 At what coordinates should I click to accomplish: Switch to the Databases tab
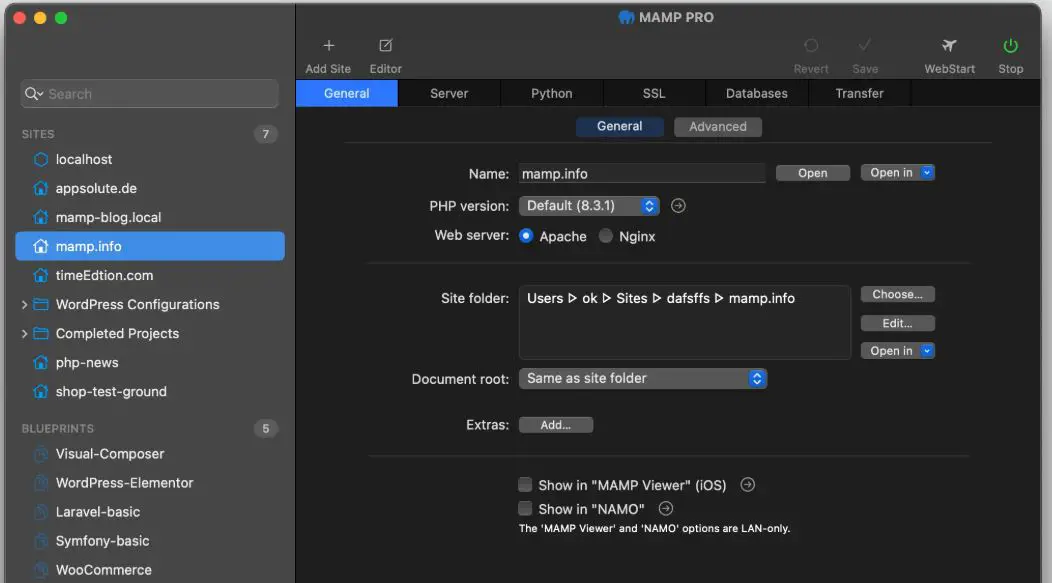pyautogui.click(x=756, y=93)
